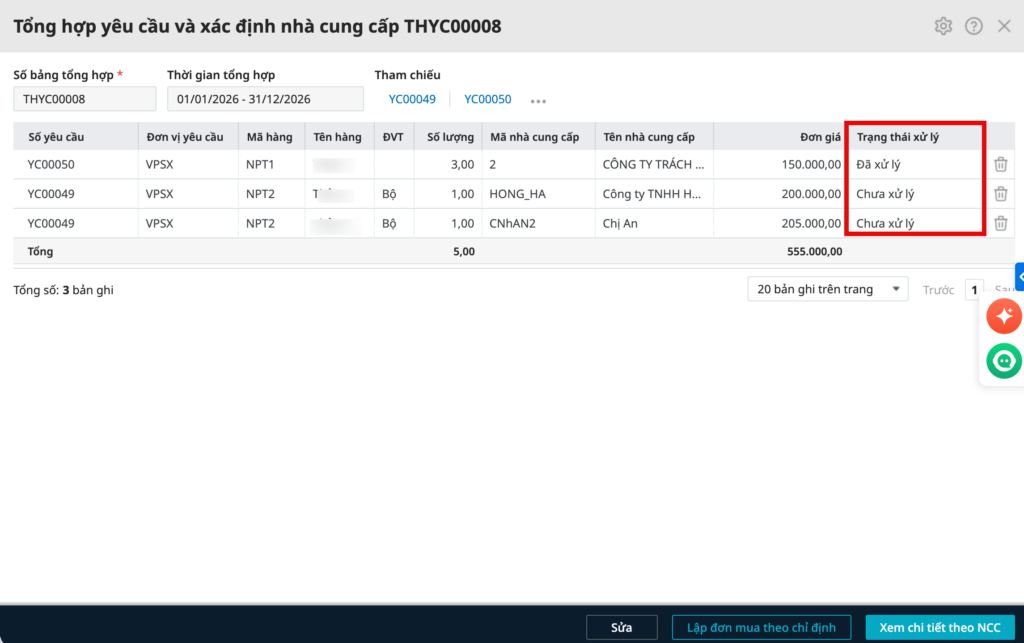The height and width of the screenshot is (643, 1024).
Task: Select the 555.000,00 total price
Action: [x=815, y=251]
